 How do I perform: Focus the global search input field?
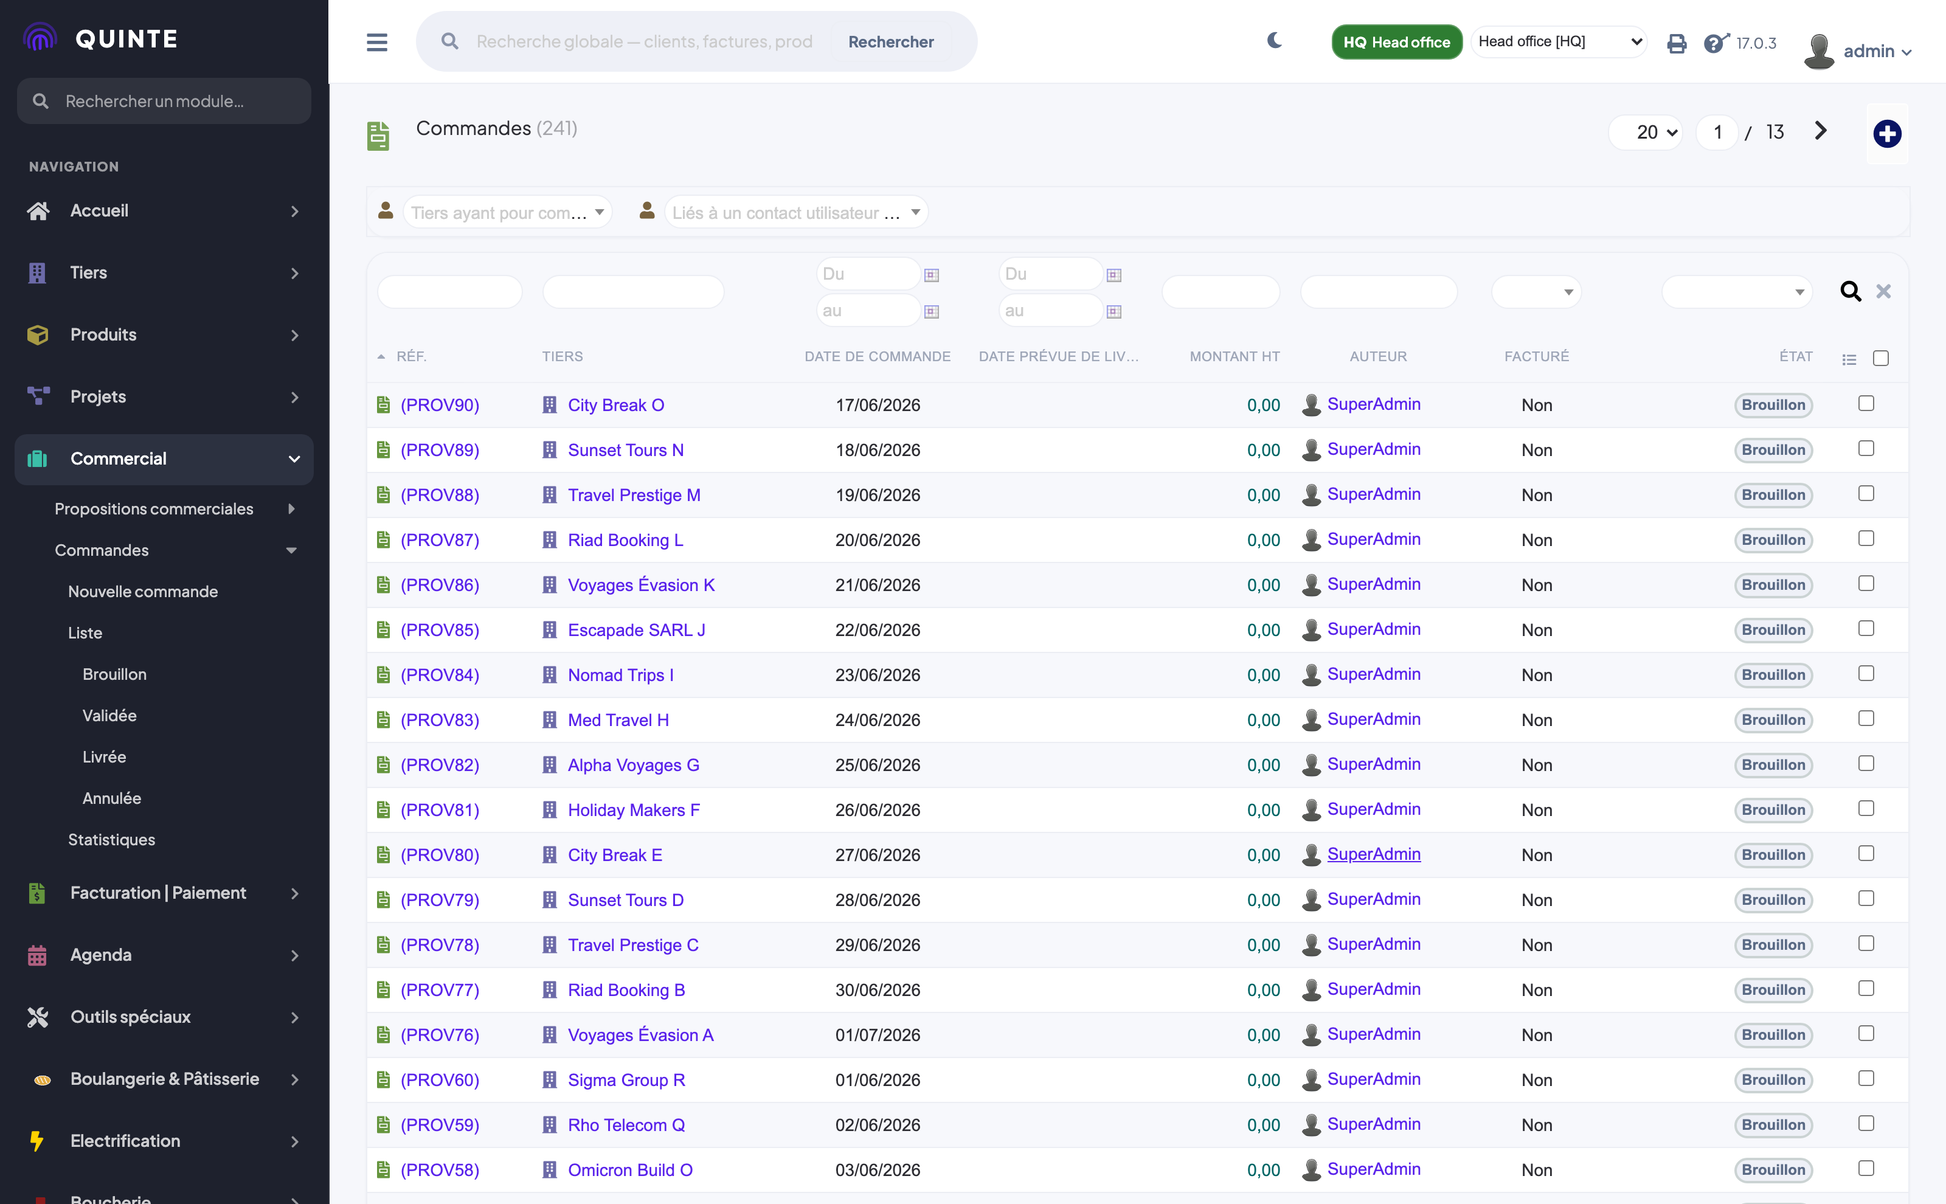[x=644, y=41]
